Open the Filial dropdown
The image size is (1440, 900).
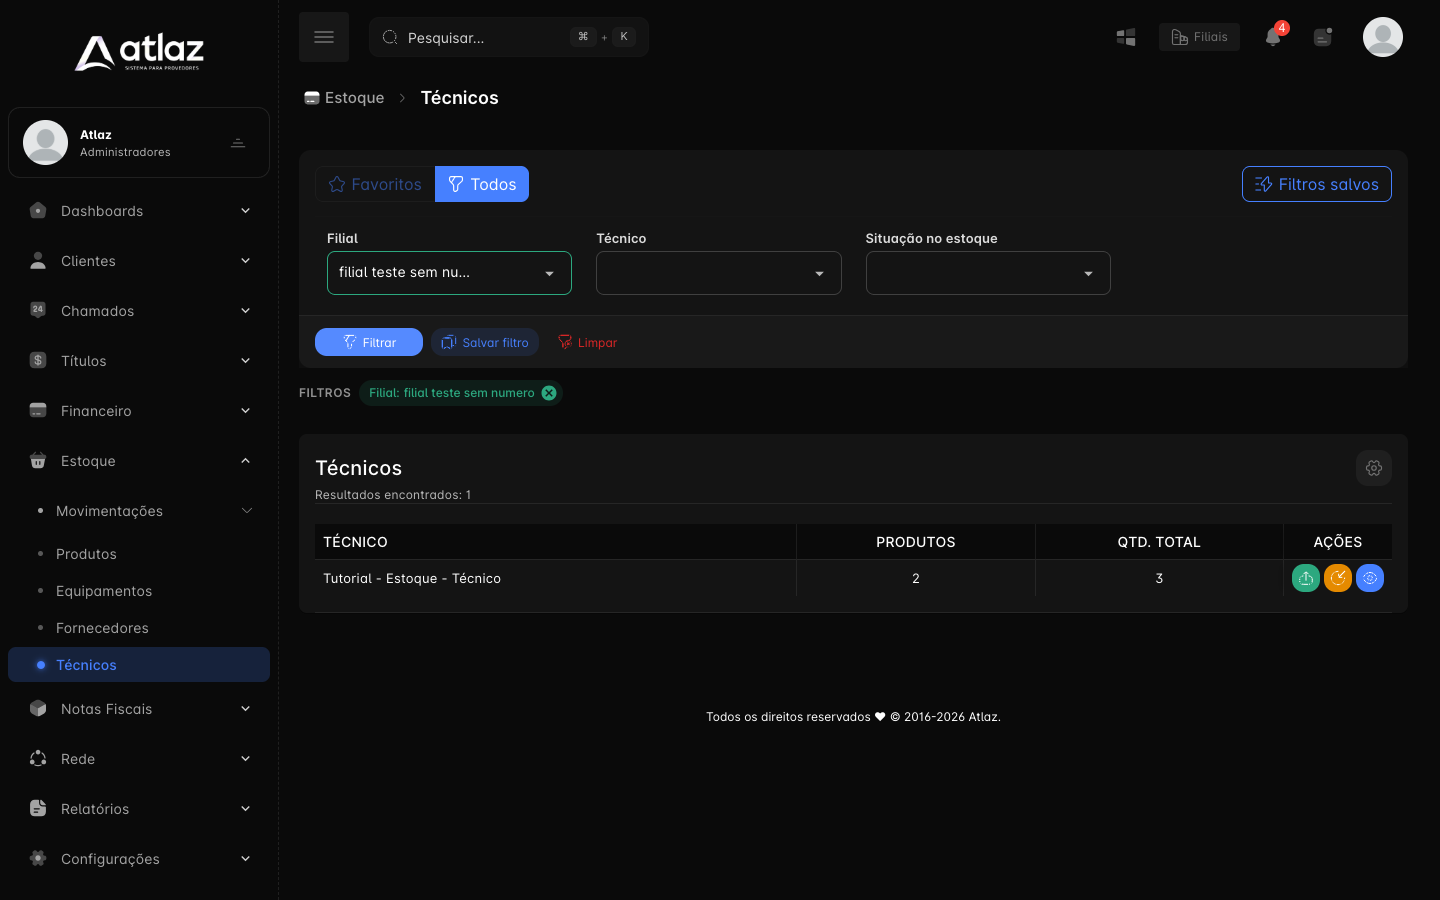(x=449, y=273)
